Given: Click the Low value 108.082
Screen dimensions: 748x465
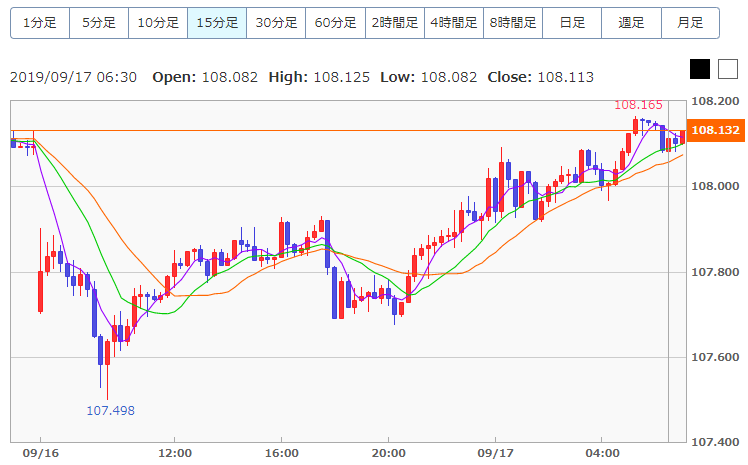Looking at the screenshot, I should pos(448,77).
